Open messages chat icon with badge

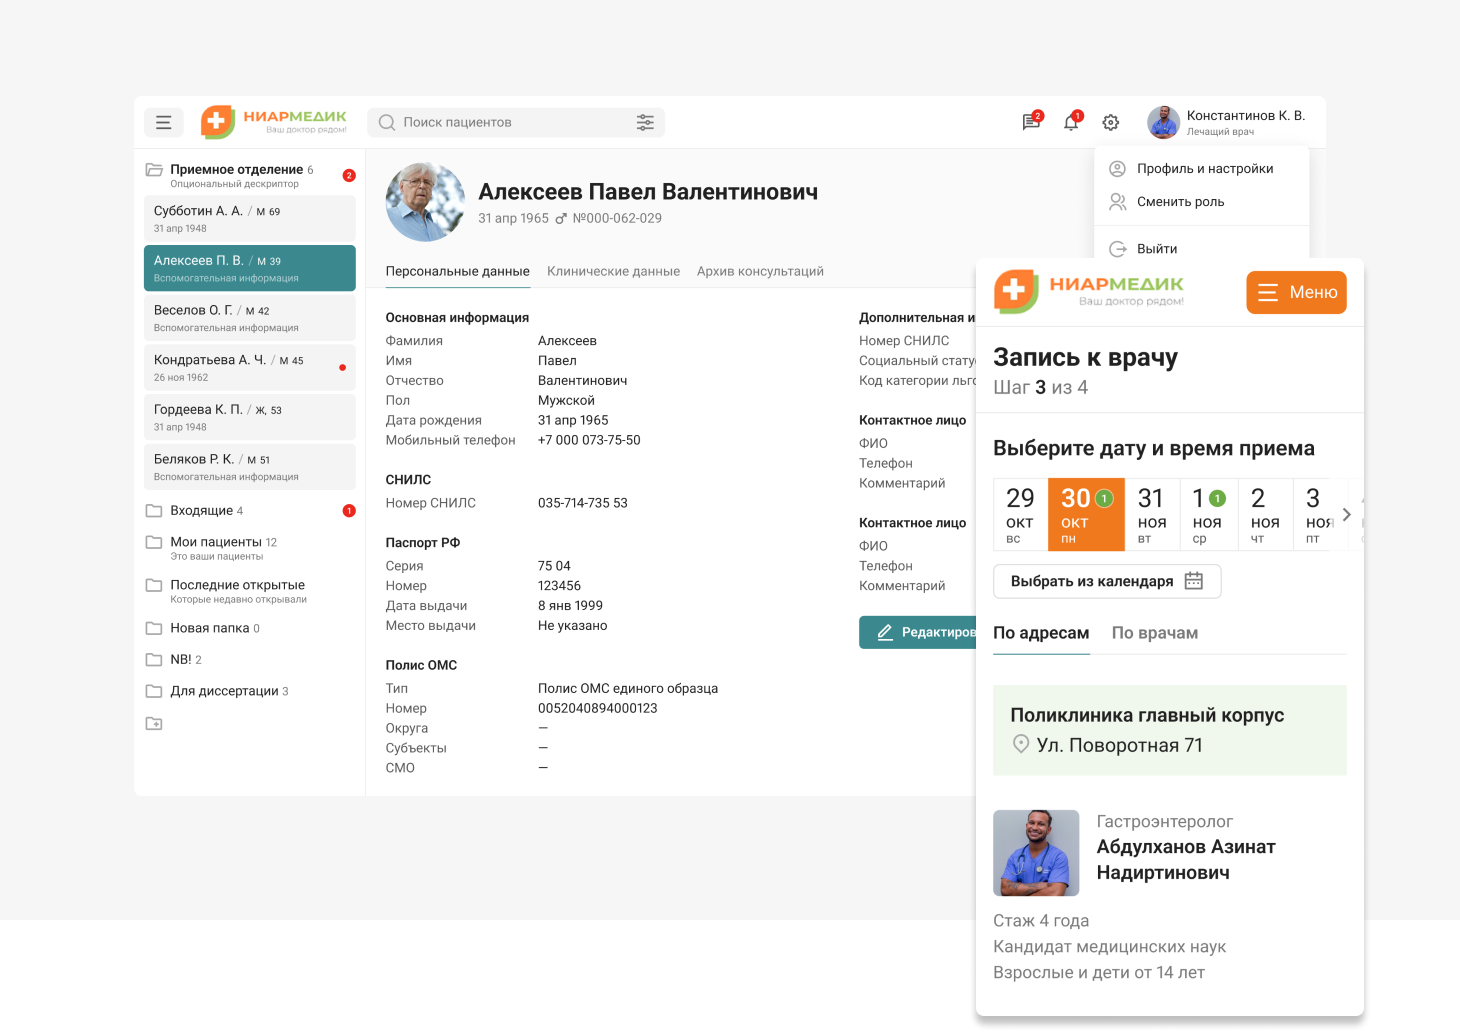pyautogui.click(x=1031, y=122)
